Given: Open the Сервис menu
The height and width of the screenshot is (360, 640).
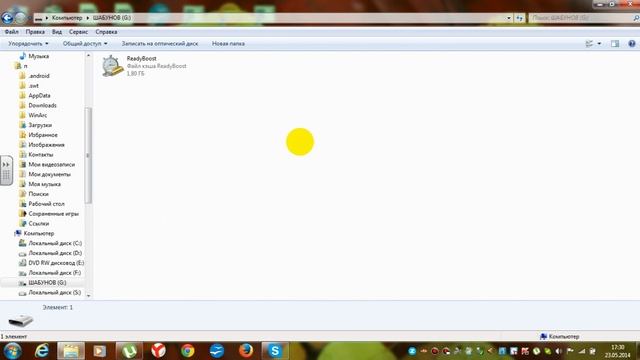Looking at the screenshot, I should (x=78, y=32).
